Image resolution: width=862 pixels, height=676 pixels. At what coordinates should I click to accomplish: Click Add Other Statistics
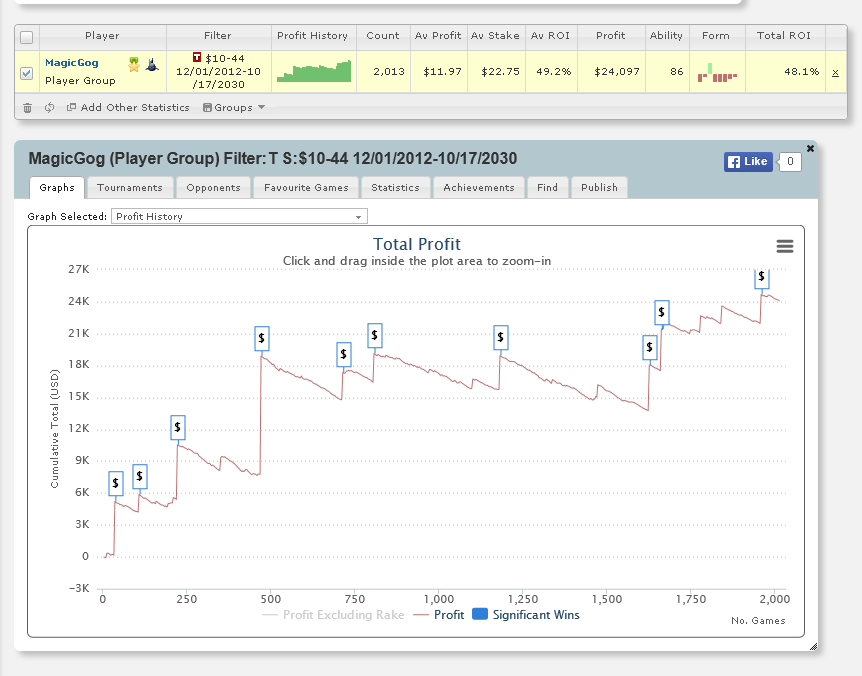[x=128, y=108]
